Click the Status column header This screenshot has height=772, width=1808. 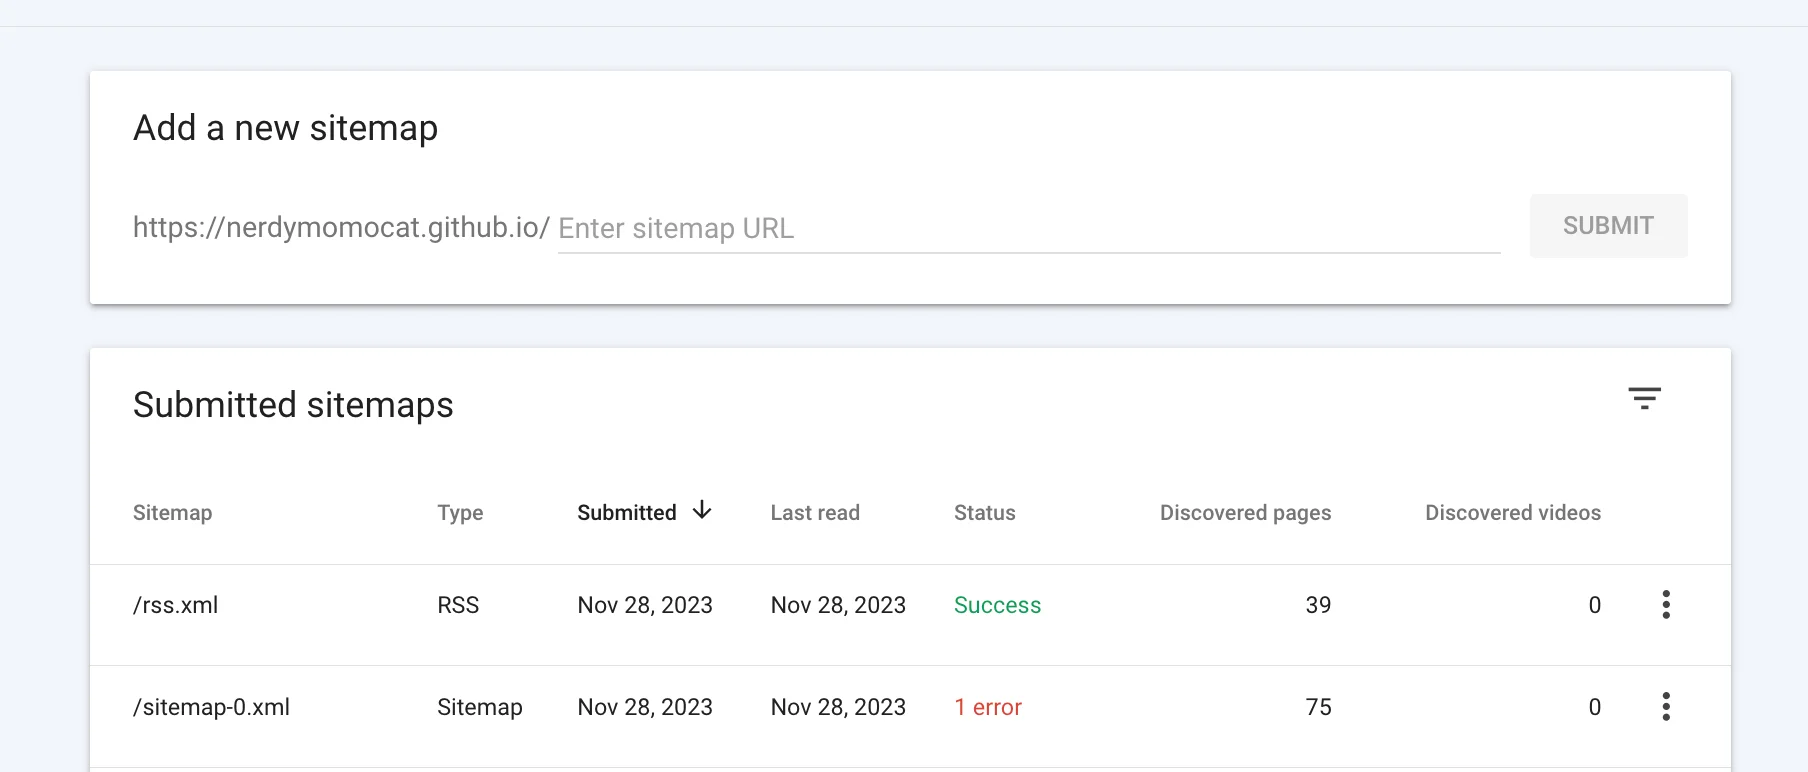point(984,513)
